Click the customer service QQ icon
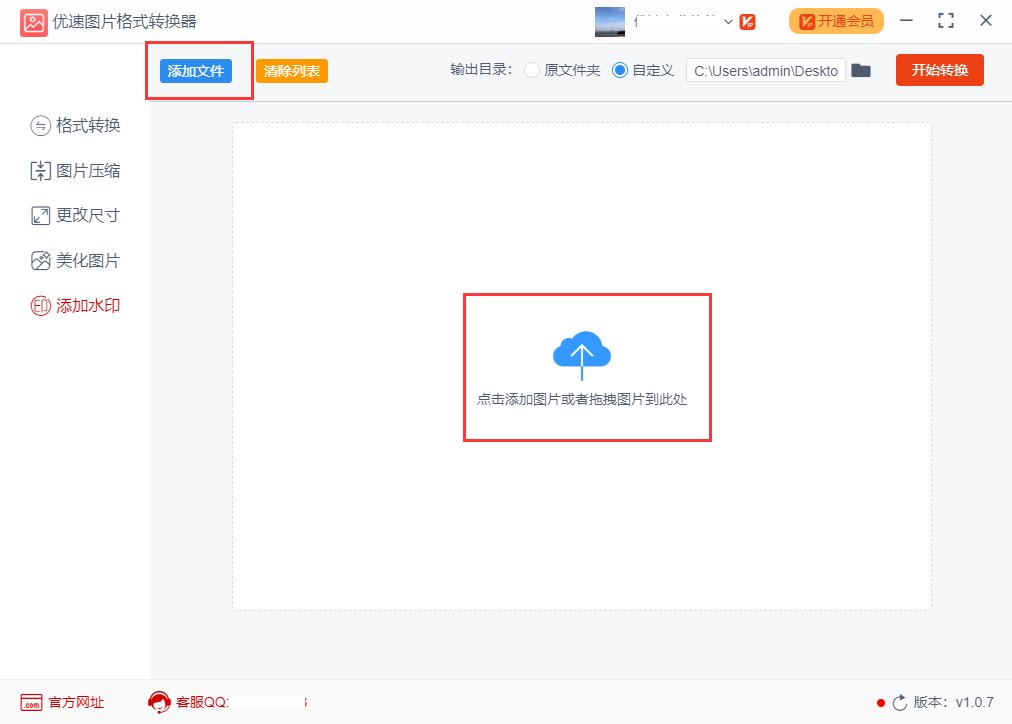1012x724 pixels. (160, 702)
